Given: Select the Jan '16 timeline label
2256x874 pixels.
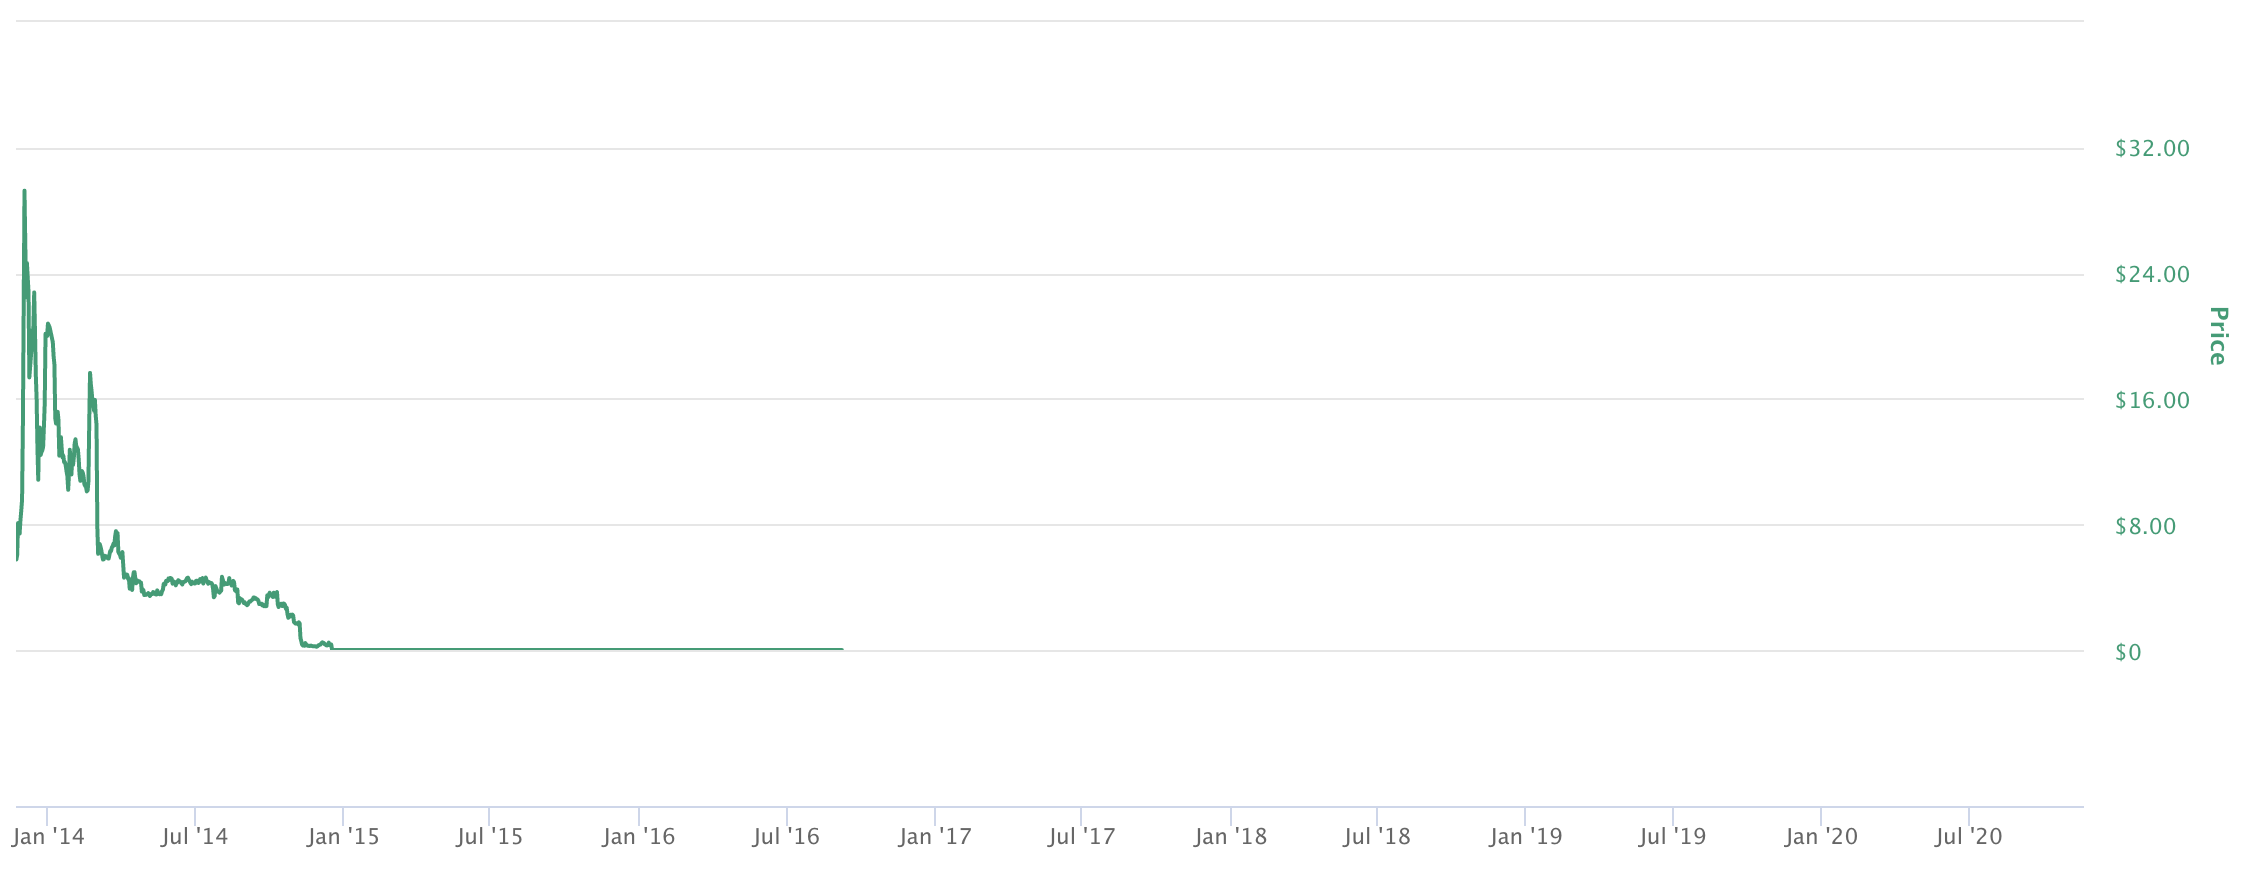Looking at the screenshot, I should pyautogui.click(x=639, y=837).
